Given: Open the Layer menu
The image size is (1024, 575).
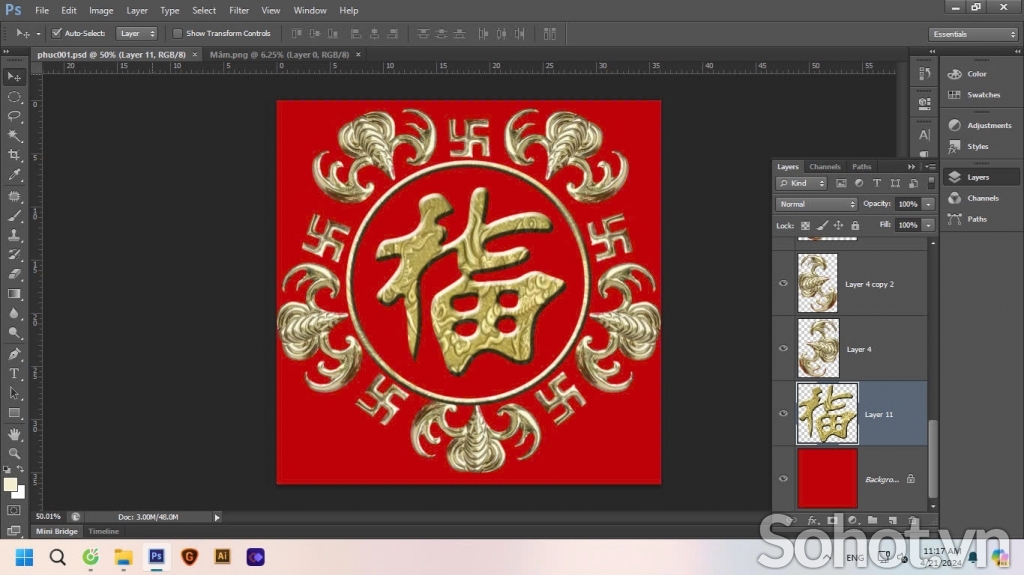Looking at the screenshot, I should 136,10.
